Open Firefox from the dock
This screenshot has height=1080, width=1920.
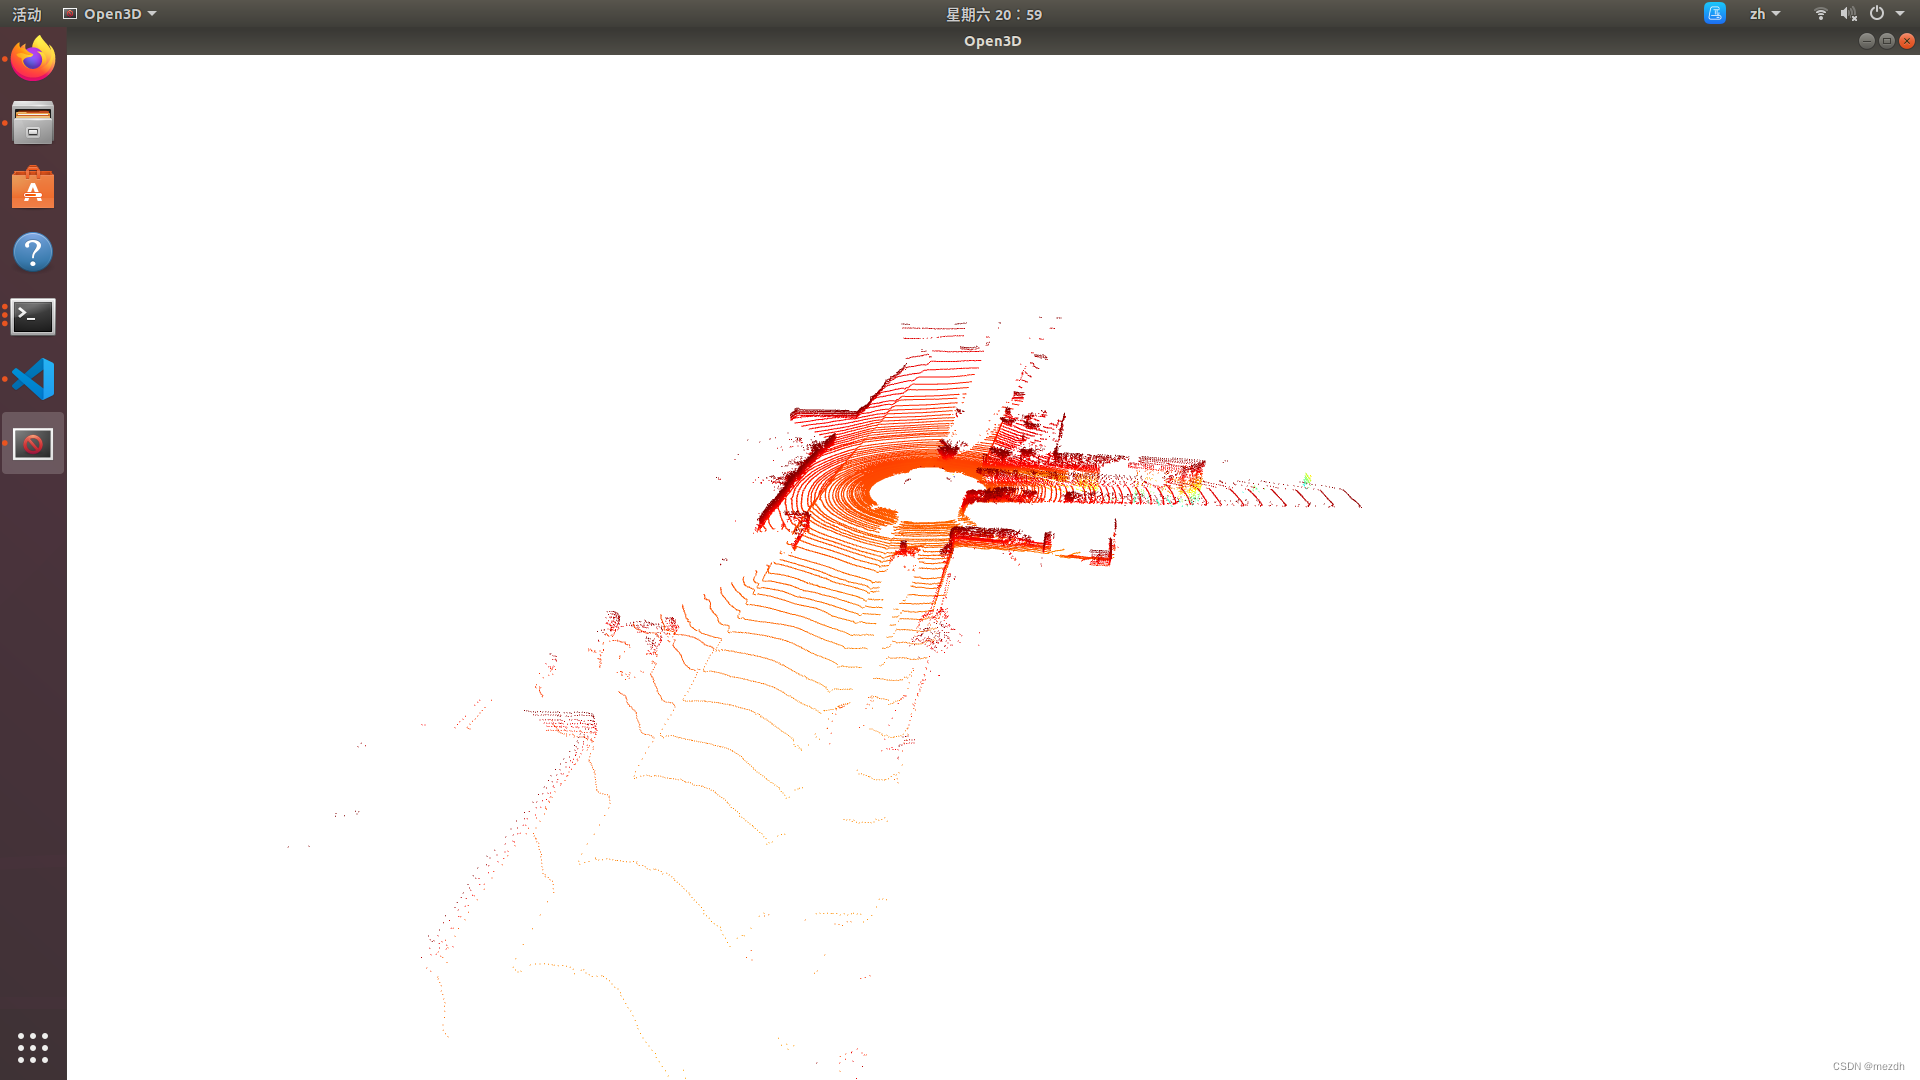tap(33, 59)
